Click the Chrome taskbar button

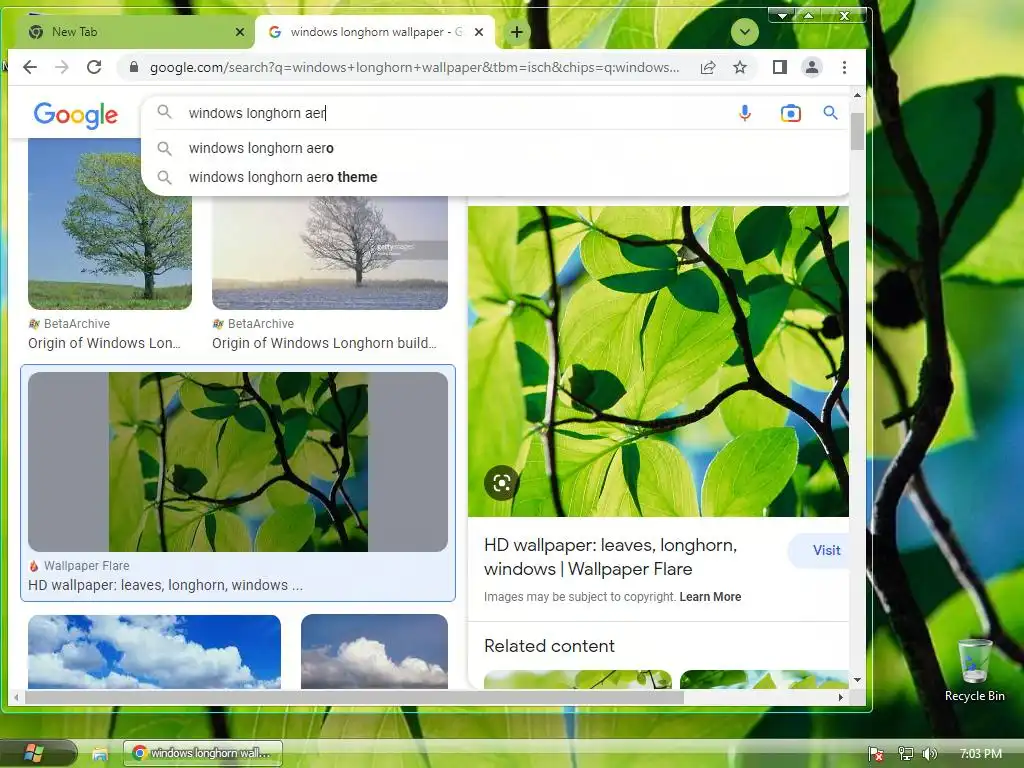point(203,753)
